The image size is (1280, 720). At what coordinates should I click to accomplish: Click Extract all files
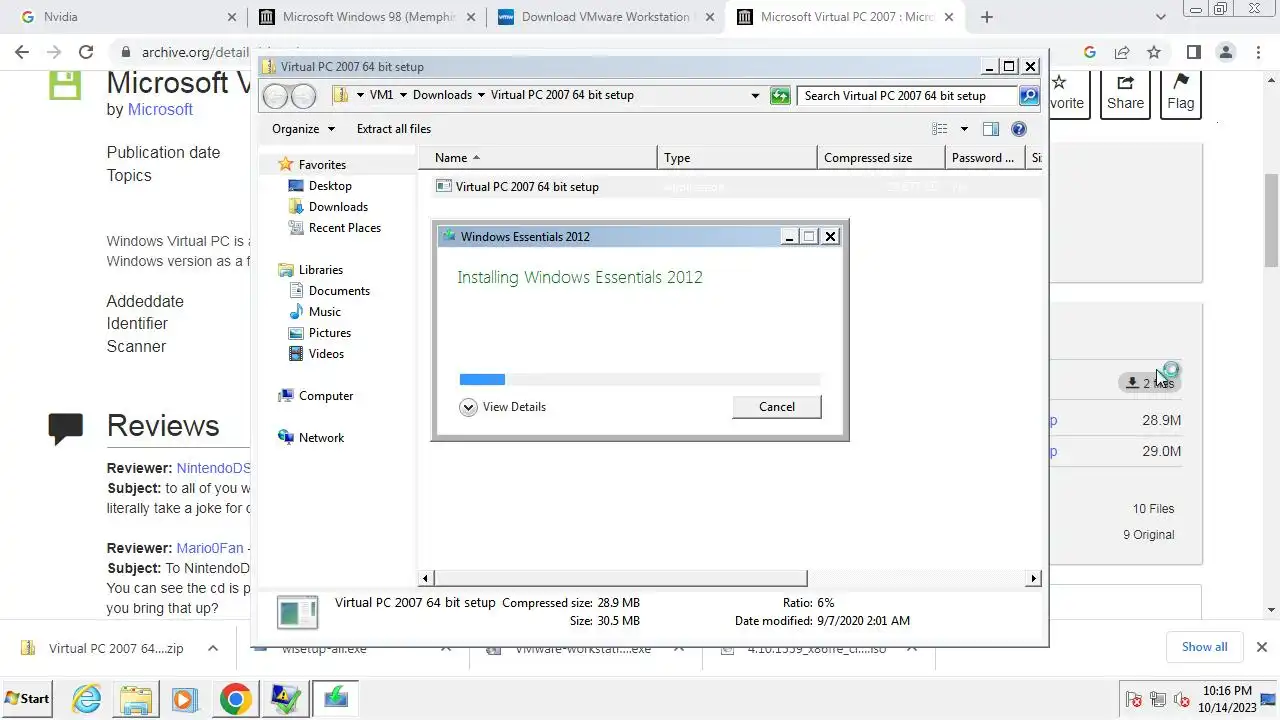click(x=394, y=129)
